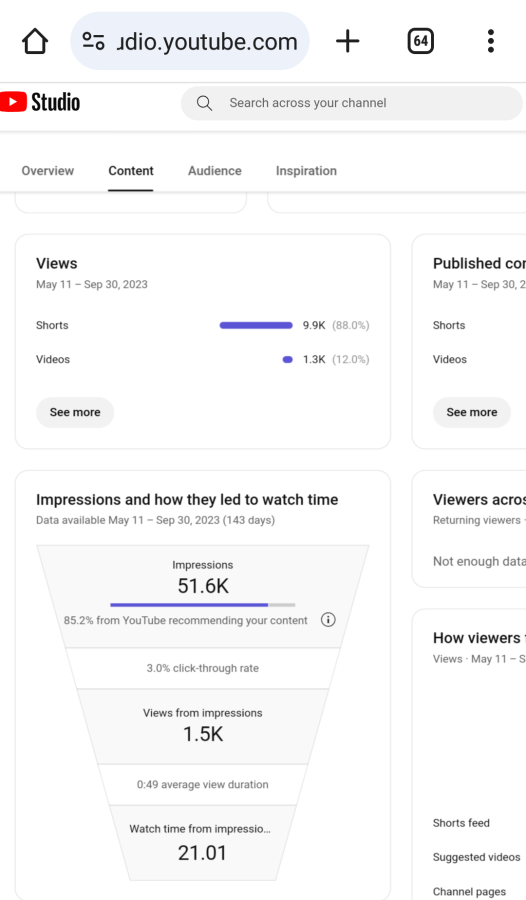The height and width of the screenshot is (900, 526).
Task: Click the 0:49 average view duration row
Action: click(203, 785)
